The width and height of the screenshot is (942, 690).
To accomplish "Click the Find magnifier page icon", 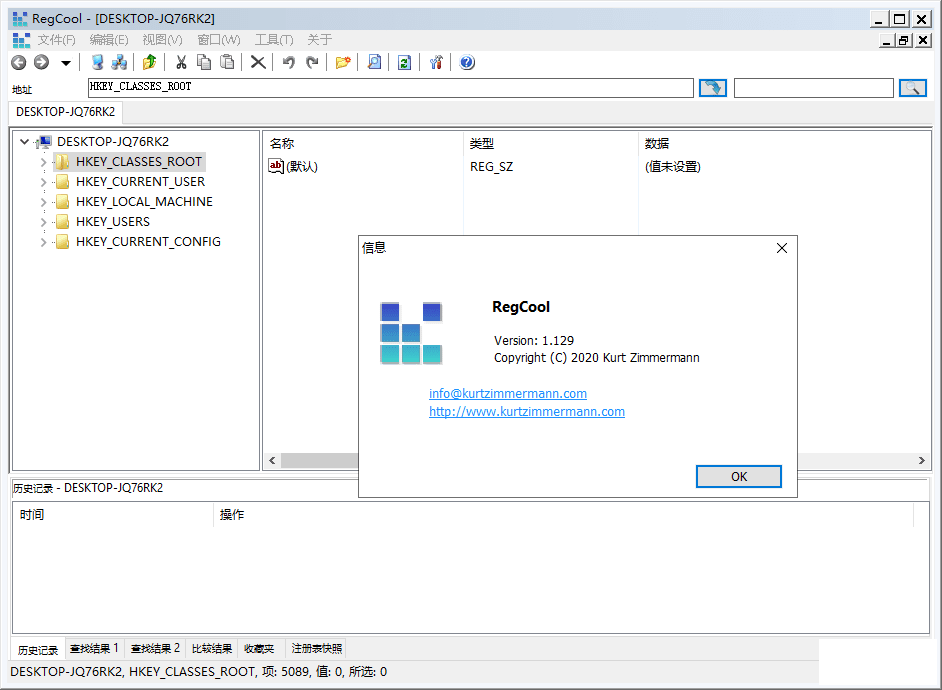I will pos(374,62).
